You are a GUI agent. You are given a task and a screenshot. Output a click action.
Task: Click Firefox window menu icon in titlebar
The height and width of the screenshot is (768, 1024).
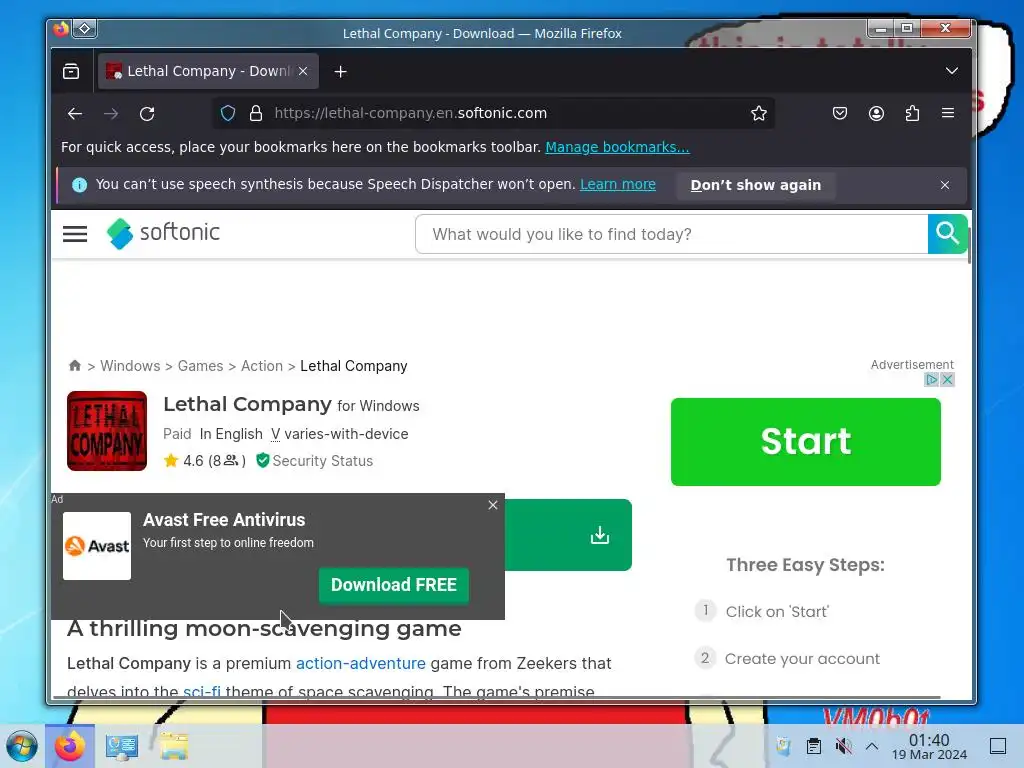coord(61,29)
